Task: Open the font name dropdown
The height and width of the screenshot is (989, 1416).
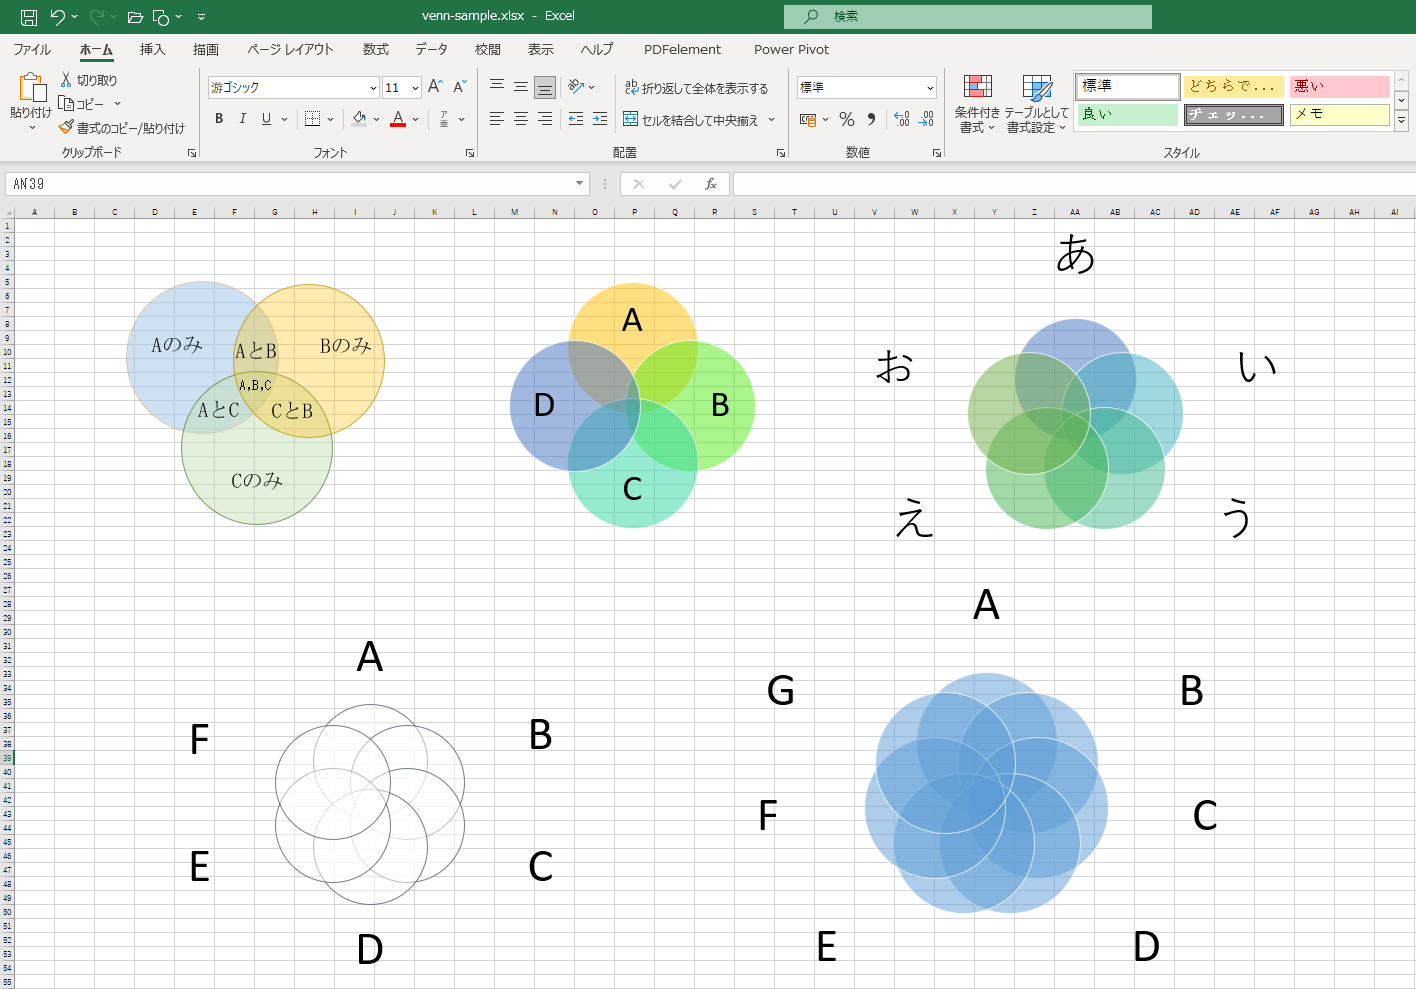Action: click(x=373, y=88)
